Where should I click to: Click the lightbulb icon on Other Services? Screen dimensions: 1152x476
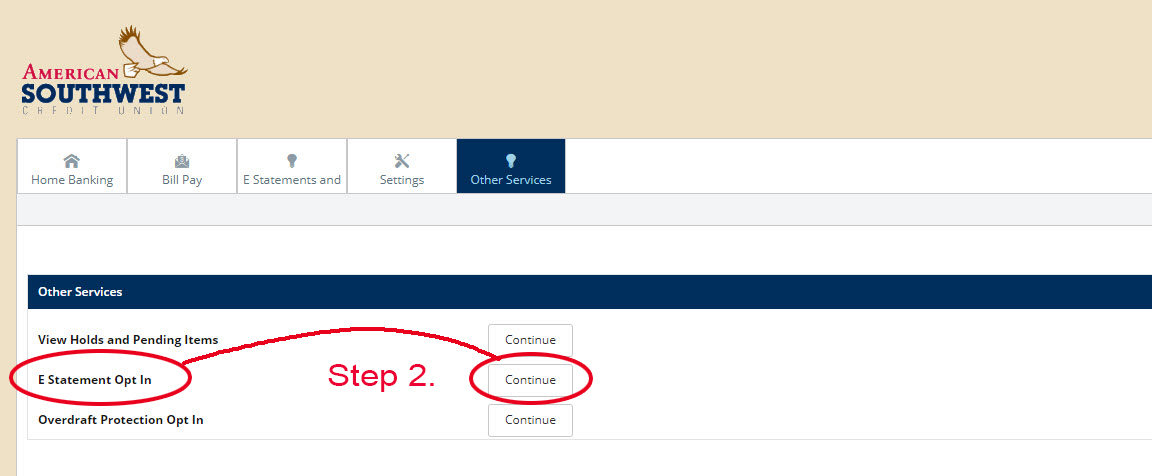[511, 161]
